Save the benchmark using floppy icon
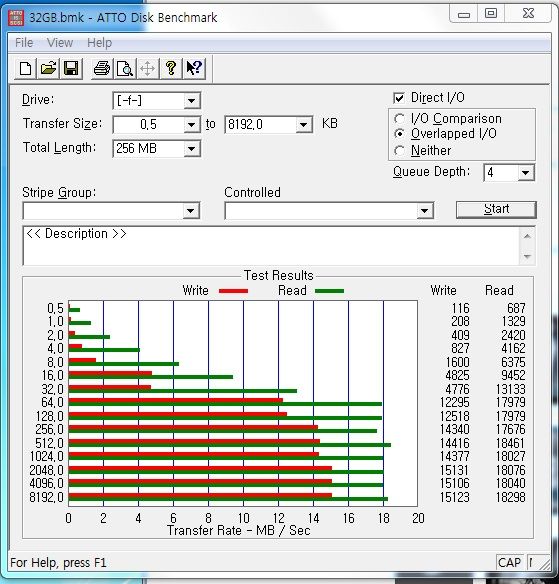This screenshot has height=584, width=559. (x=71, y=69)
